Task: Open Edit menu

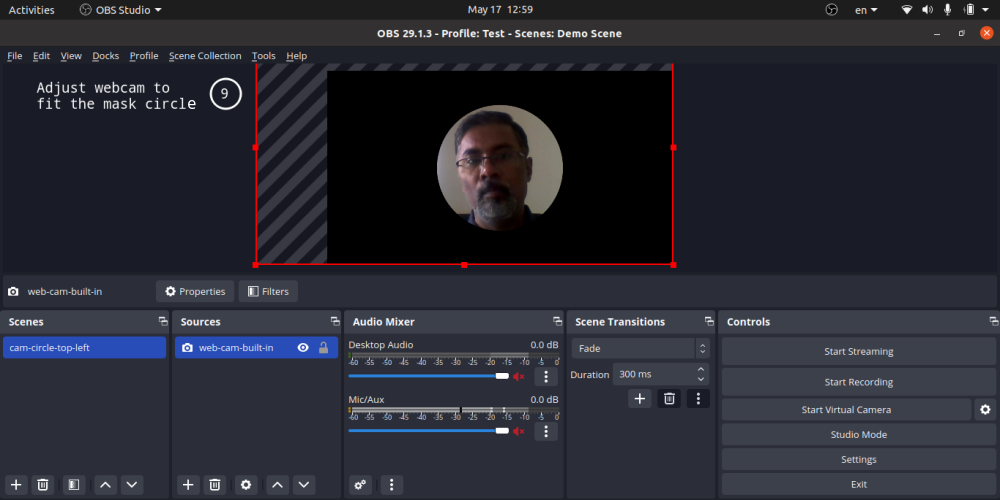Action: (x=41, y=55)
